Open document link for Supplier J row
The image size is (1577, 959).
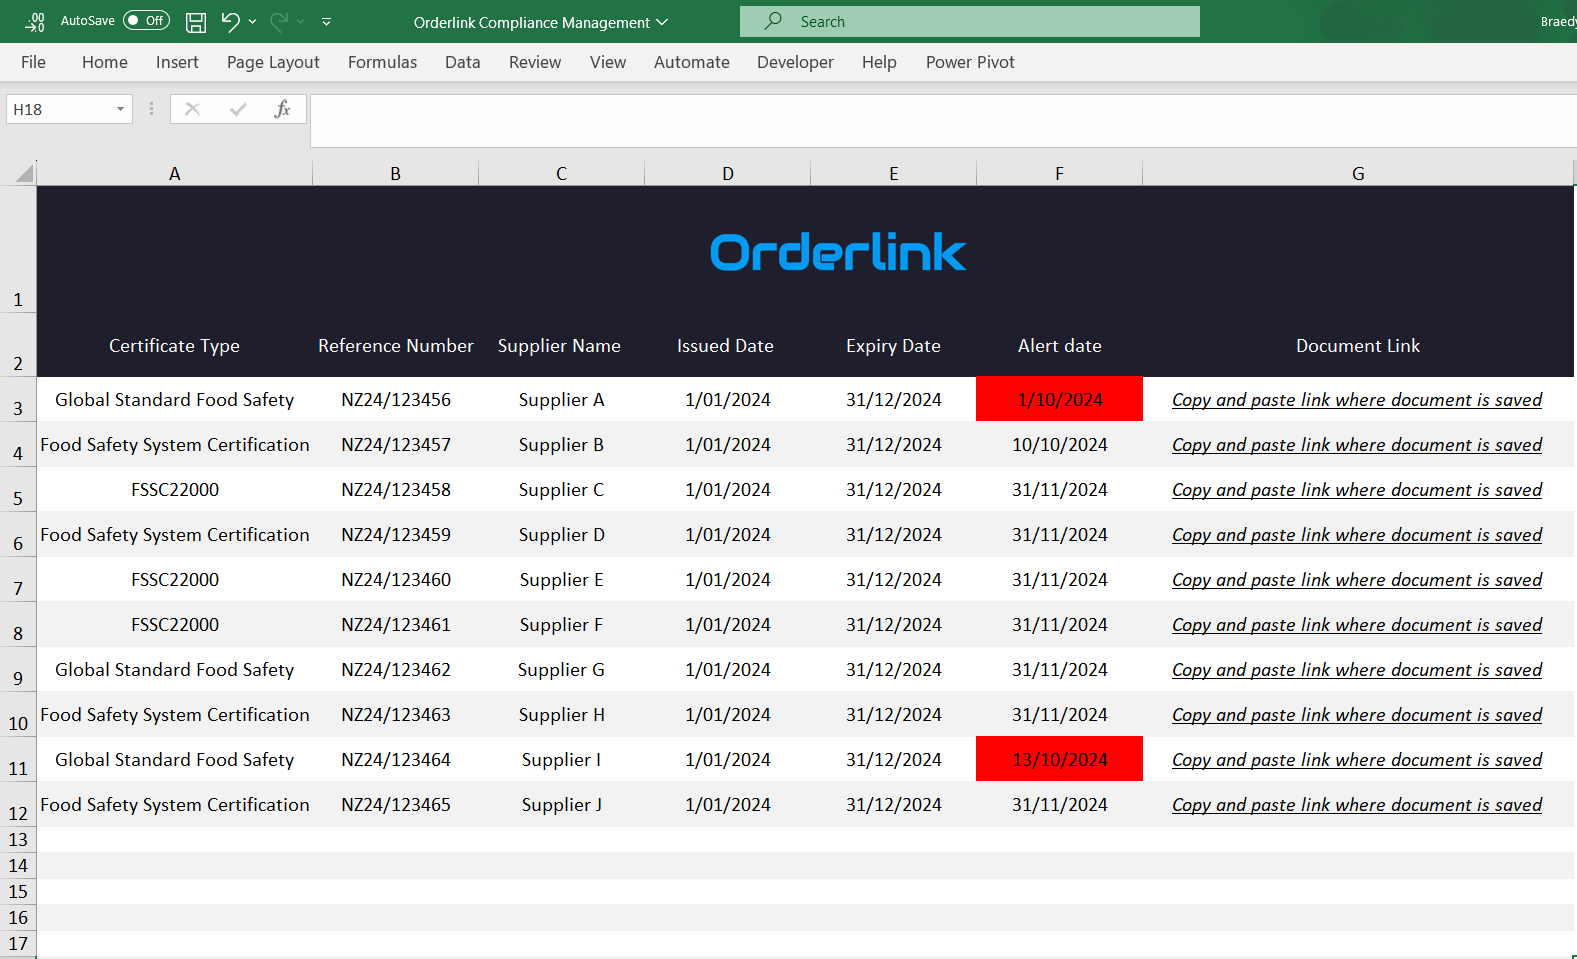coord(1357,805)
